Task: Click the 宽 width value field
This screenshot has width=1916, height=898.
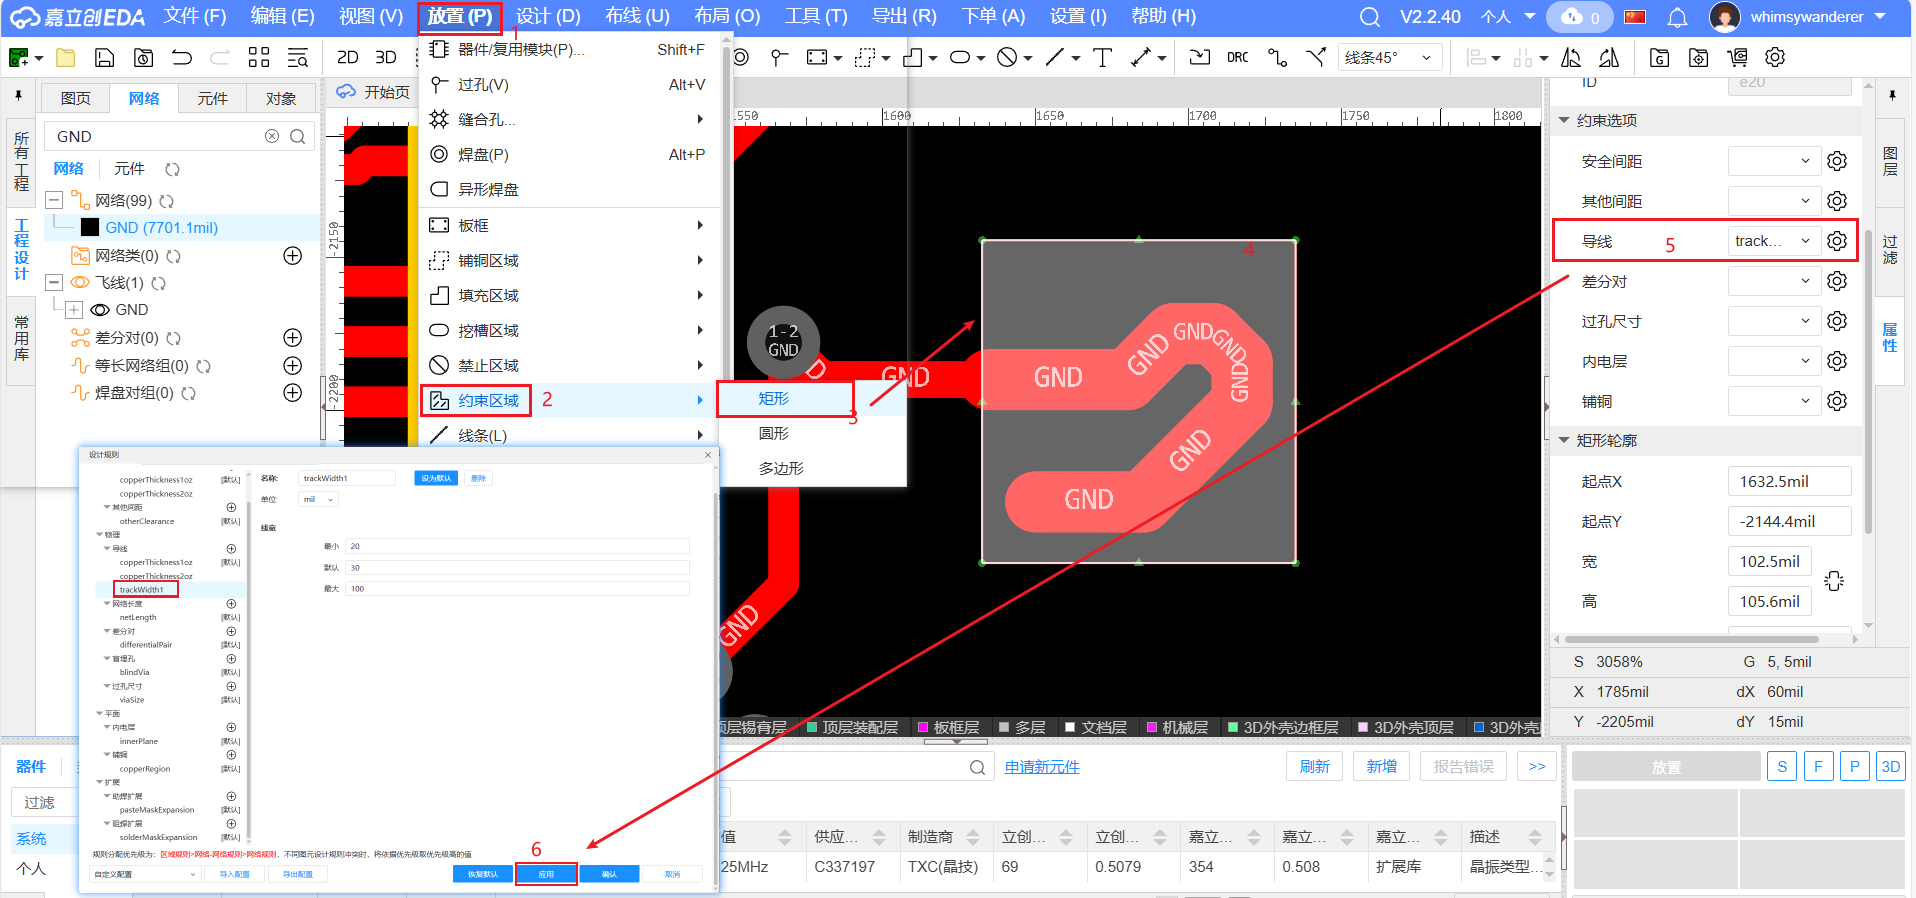Action: 1769,561
